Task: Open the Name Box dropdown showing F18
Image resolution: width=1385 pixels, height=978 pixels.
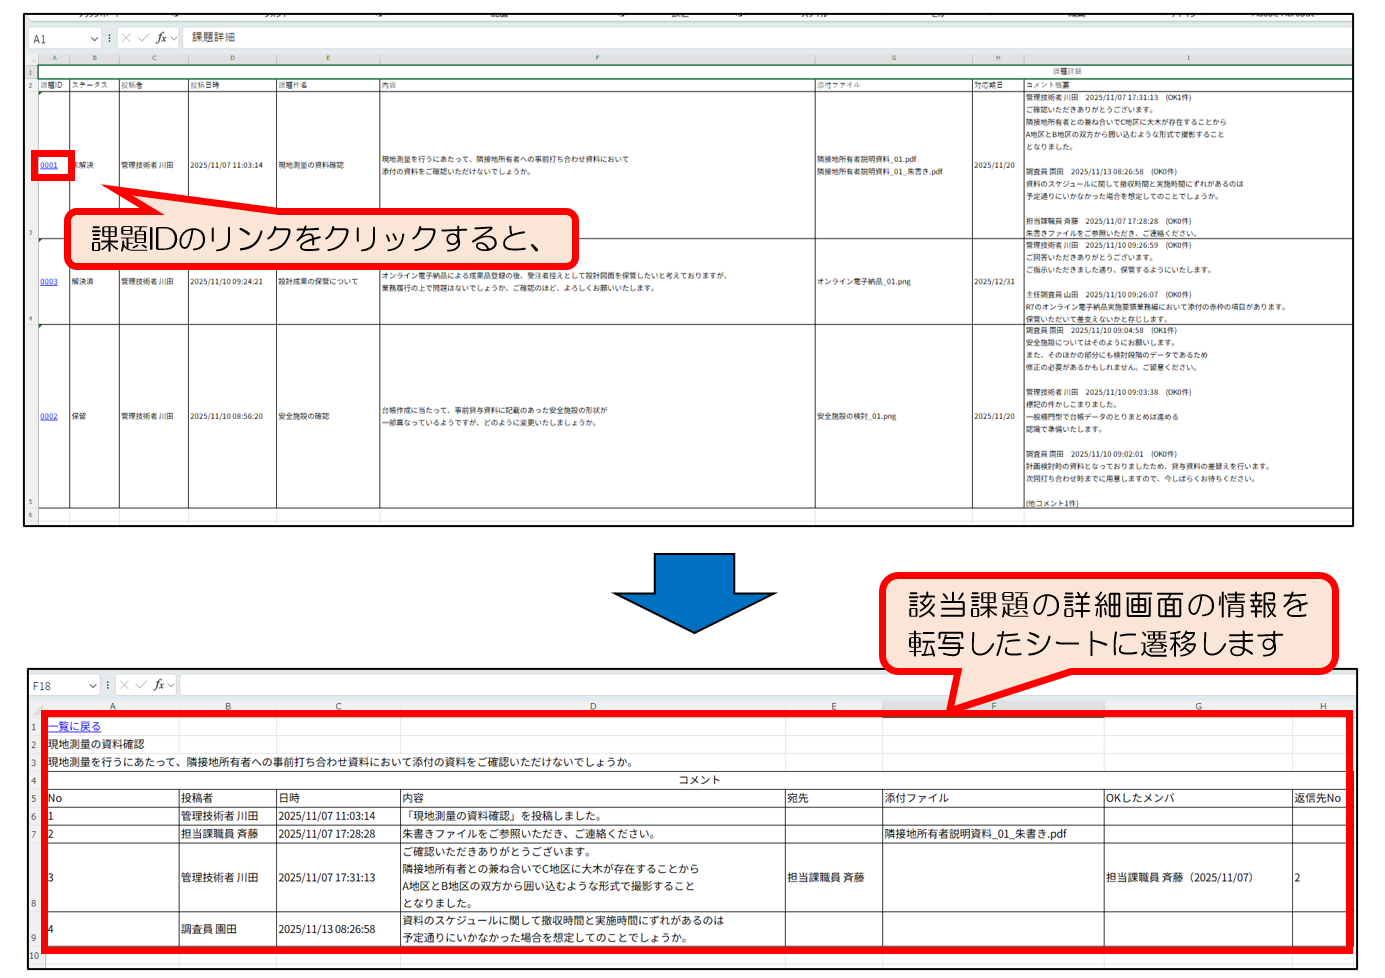Action: pyautogui.click(x=93, y=686)
